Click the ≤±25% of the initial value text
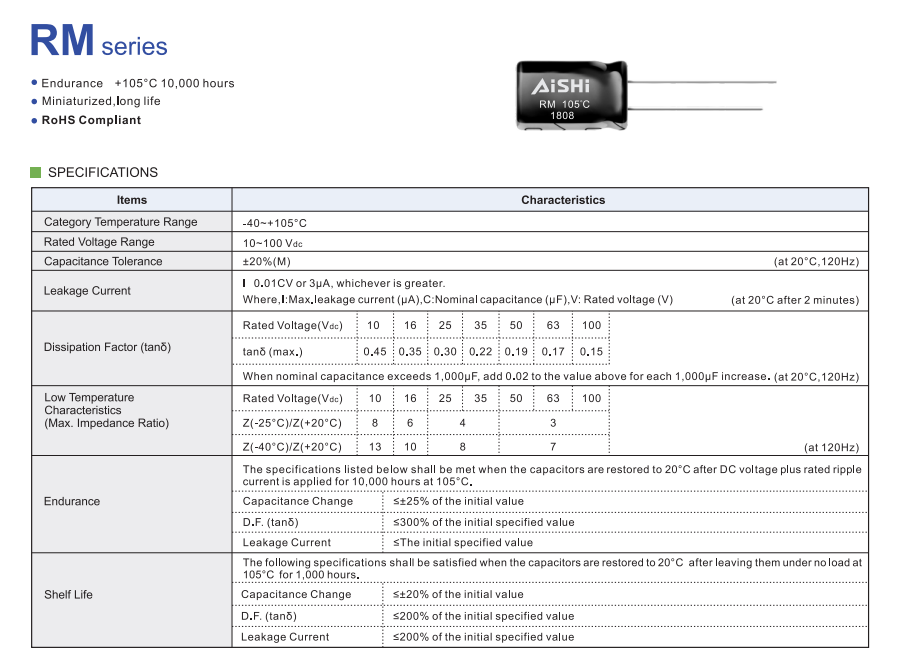This screenshot has width=900, height=663. click(458, 501)
